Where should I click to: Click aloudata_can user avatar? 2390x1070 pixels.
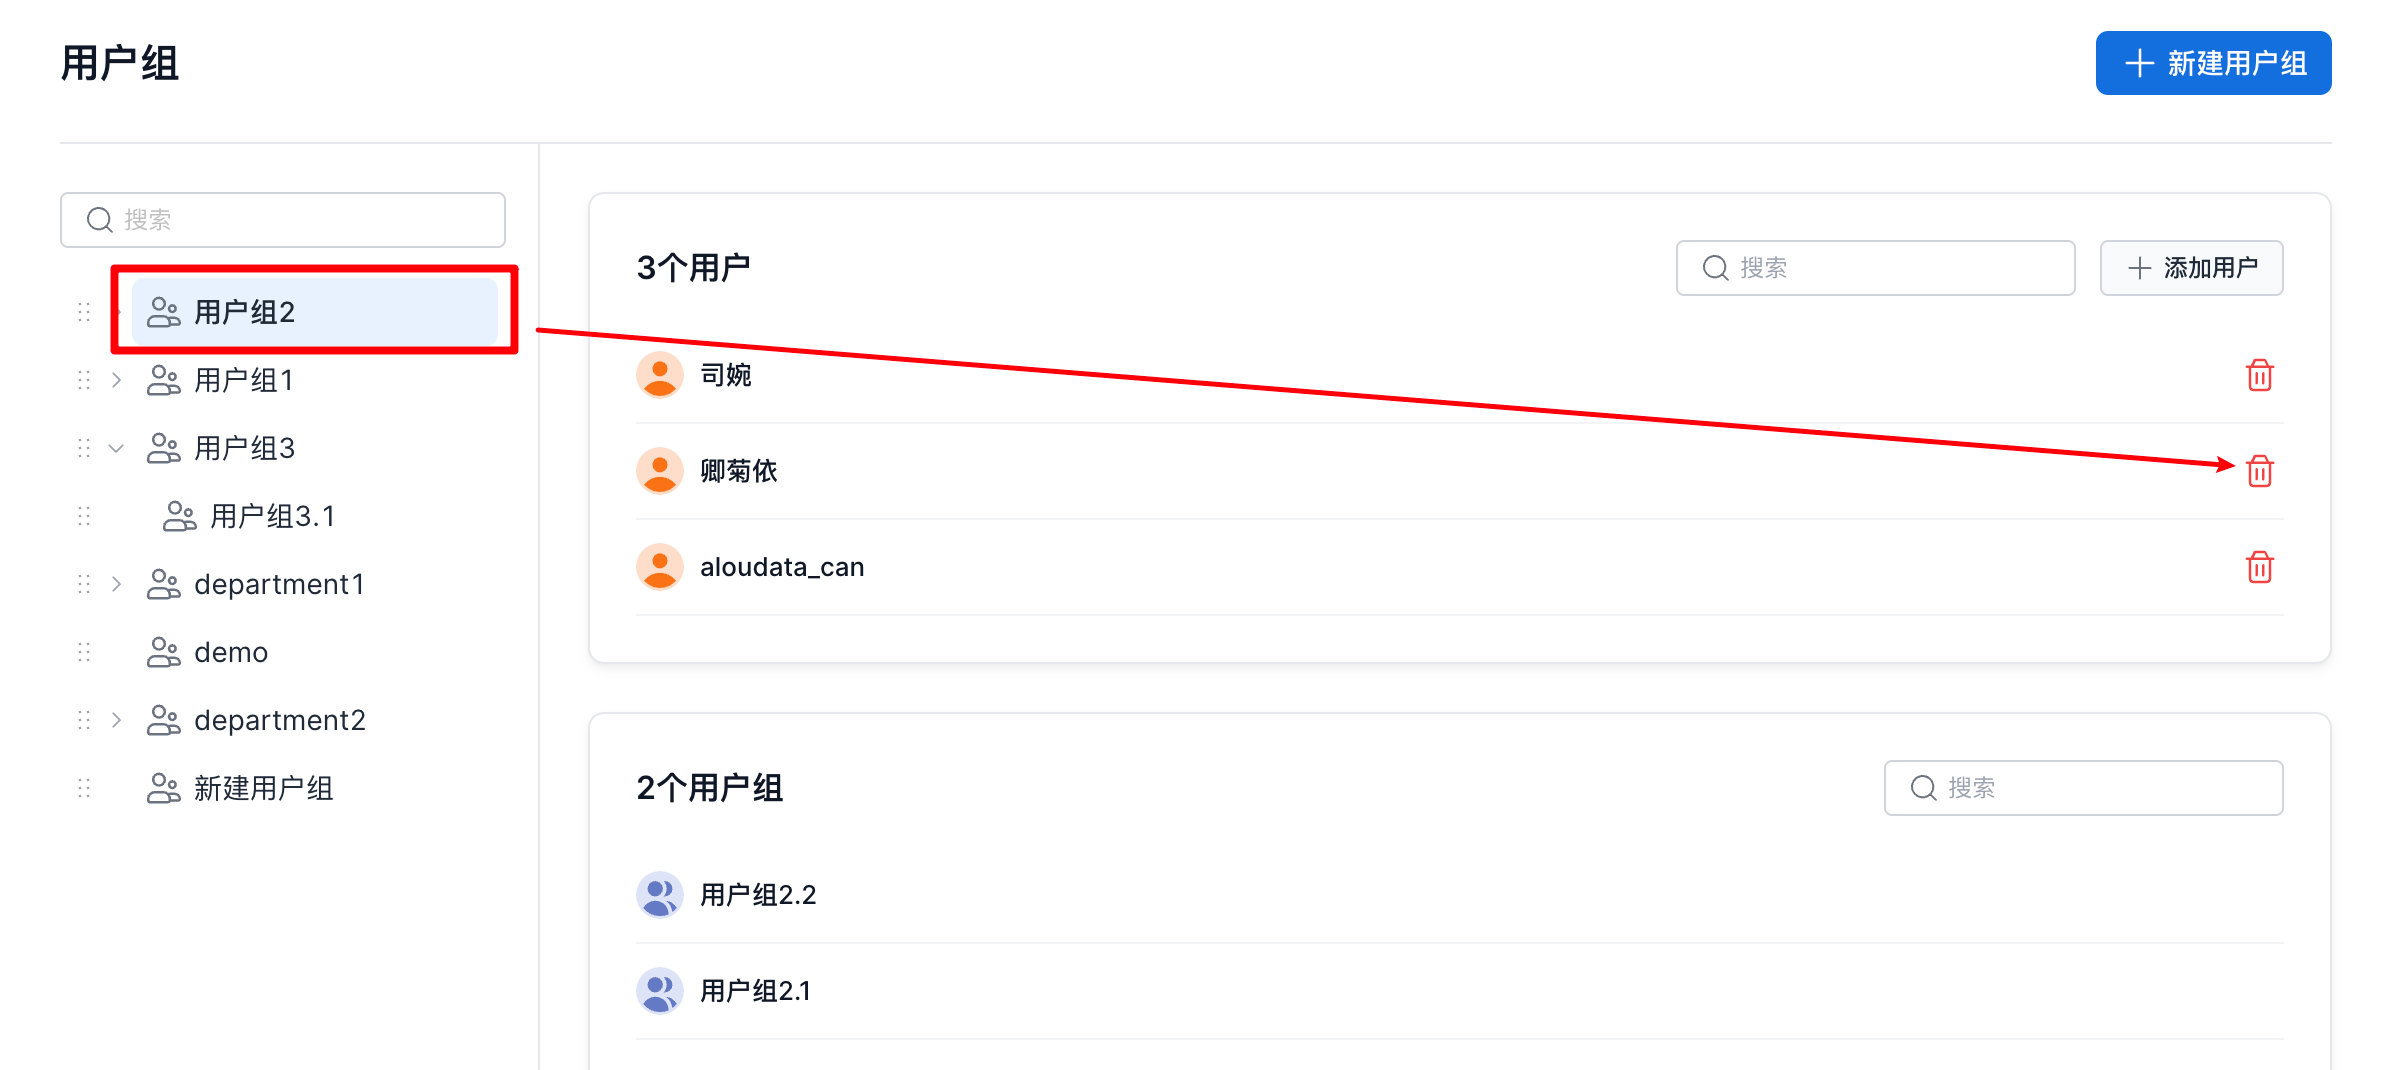tap(660, 567)
